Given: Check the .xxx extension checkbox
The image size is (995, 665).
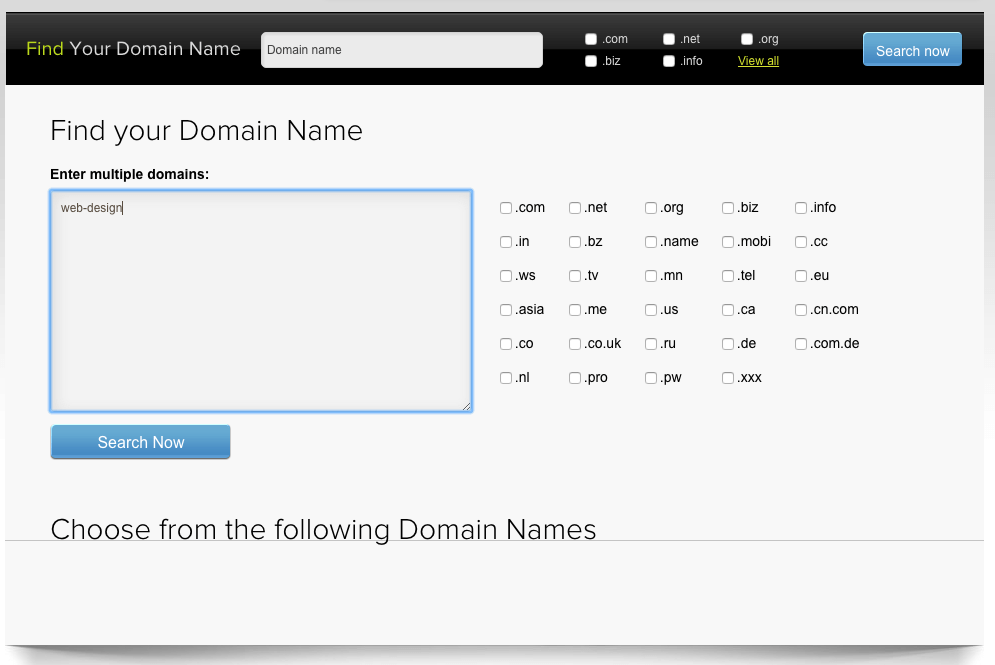Looking at the screenshot, I should click(x=728, y=377).
